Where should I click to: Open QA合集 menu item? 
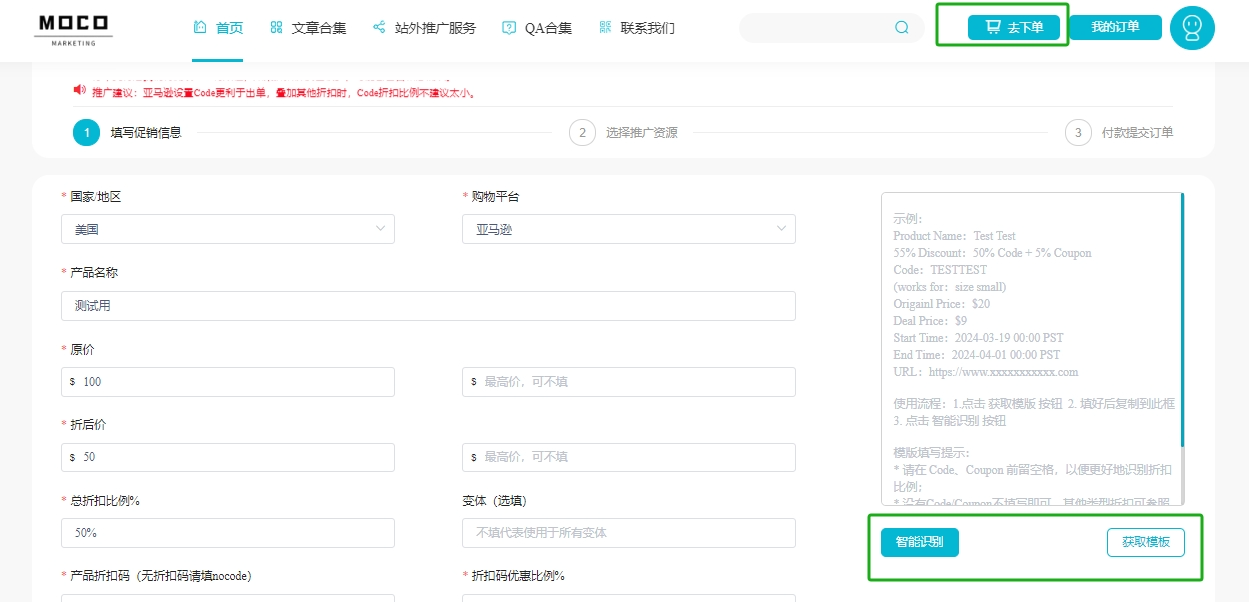pyautogui.click(x=549, y=28)
